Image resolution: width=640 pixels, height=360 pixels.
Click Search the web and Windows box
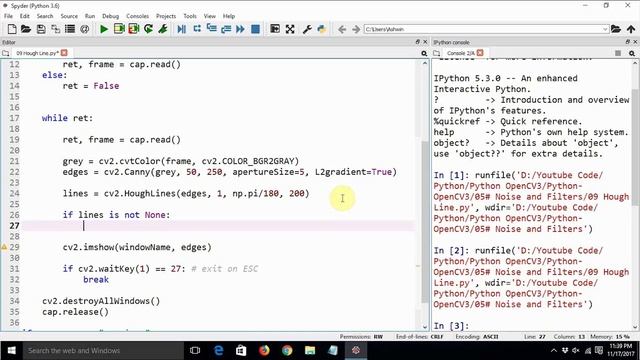pyautogui.click(x=103, y=351)
